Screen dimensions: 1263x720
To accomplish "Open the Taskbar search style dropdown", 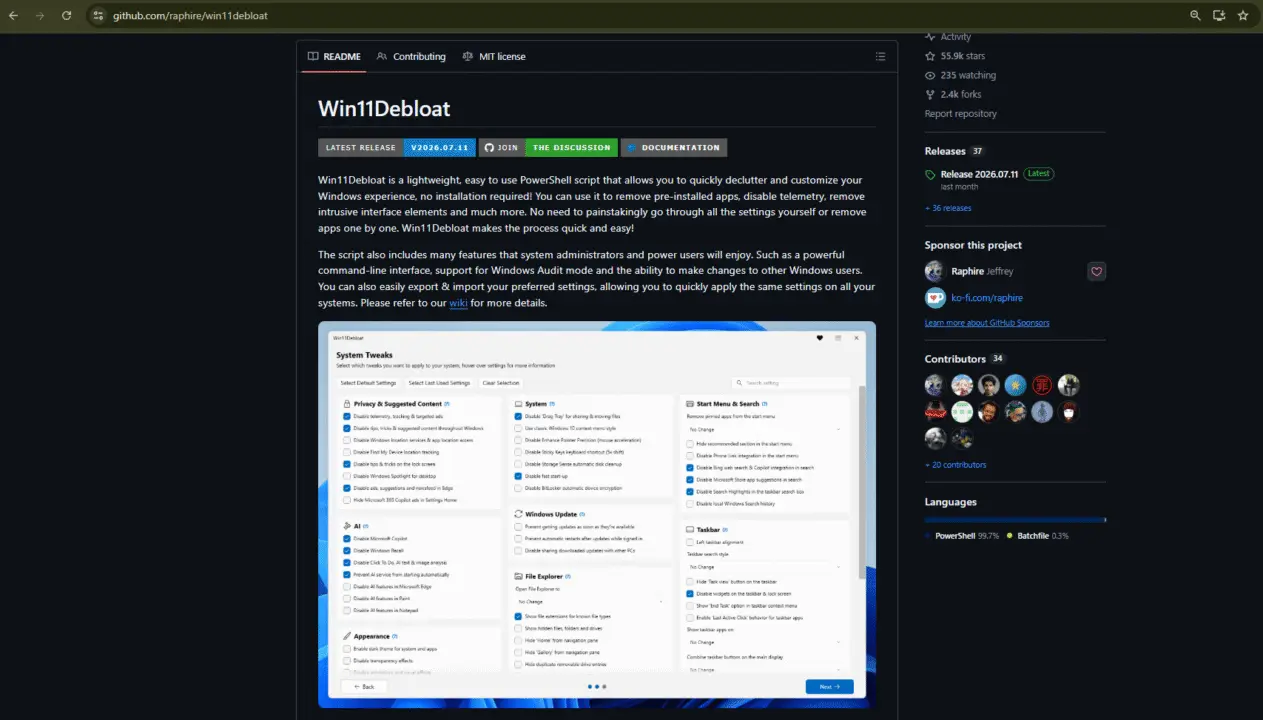I will (x=766, y=566).
